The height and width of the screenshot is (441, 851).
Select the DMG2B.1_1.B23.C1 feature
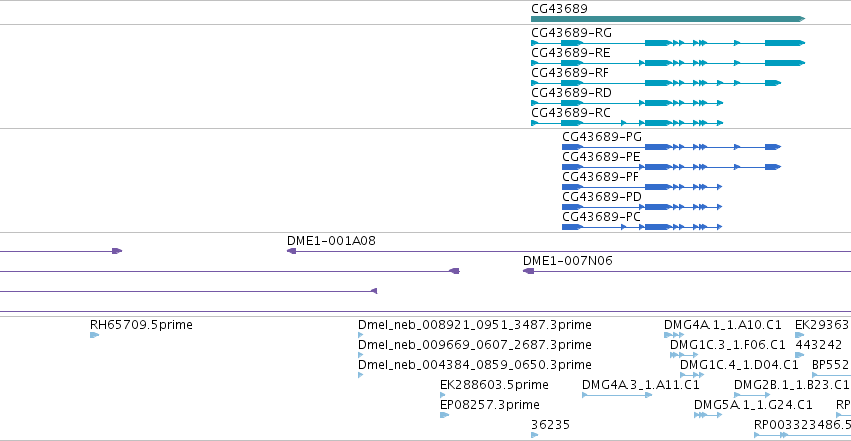point(791,386)
